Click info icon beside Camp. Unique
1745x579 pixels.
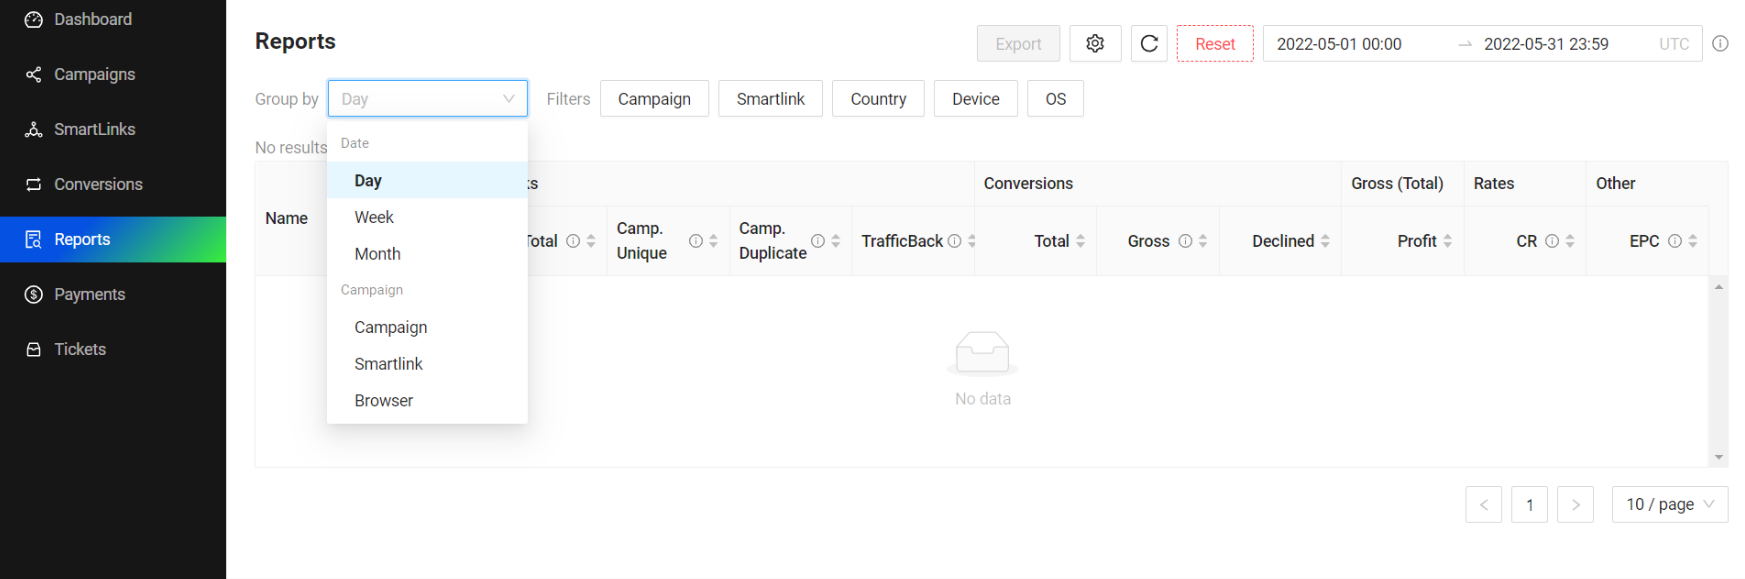click(x=695, y=241)
